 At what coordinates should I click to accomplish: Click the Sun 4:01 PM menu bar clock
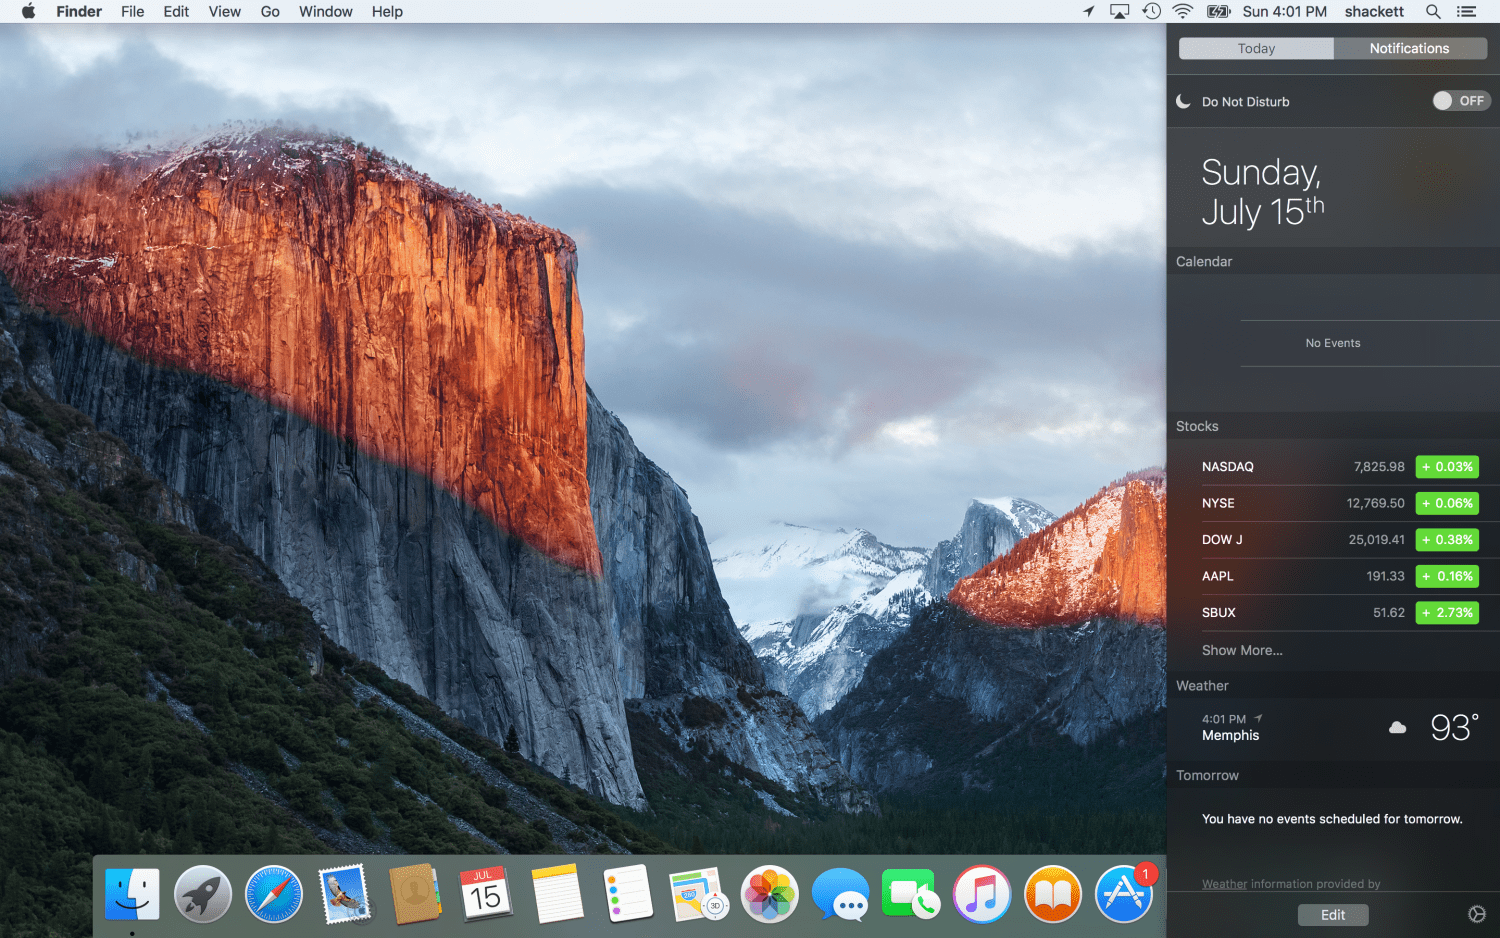(1285, 11)
